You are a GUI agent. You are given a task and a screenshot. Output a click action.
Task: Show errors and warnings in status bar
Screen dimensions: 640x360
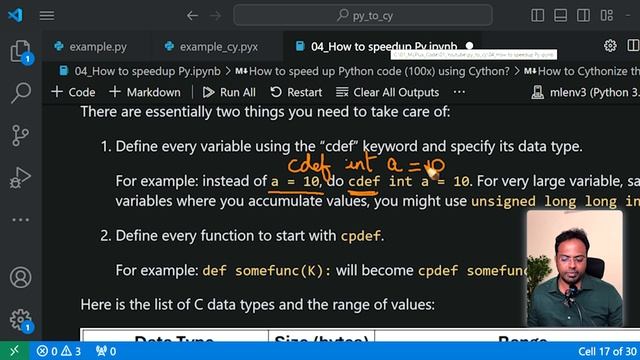coord(58,351)
